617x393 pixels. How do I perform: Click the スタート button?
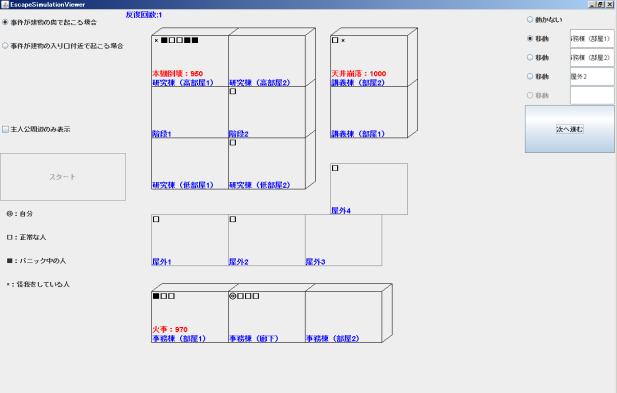(63, 177)
